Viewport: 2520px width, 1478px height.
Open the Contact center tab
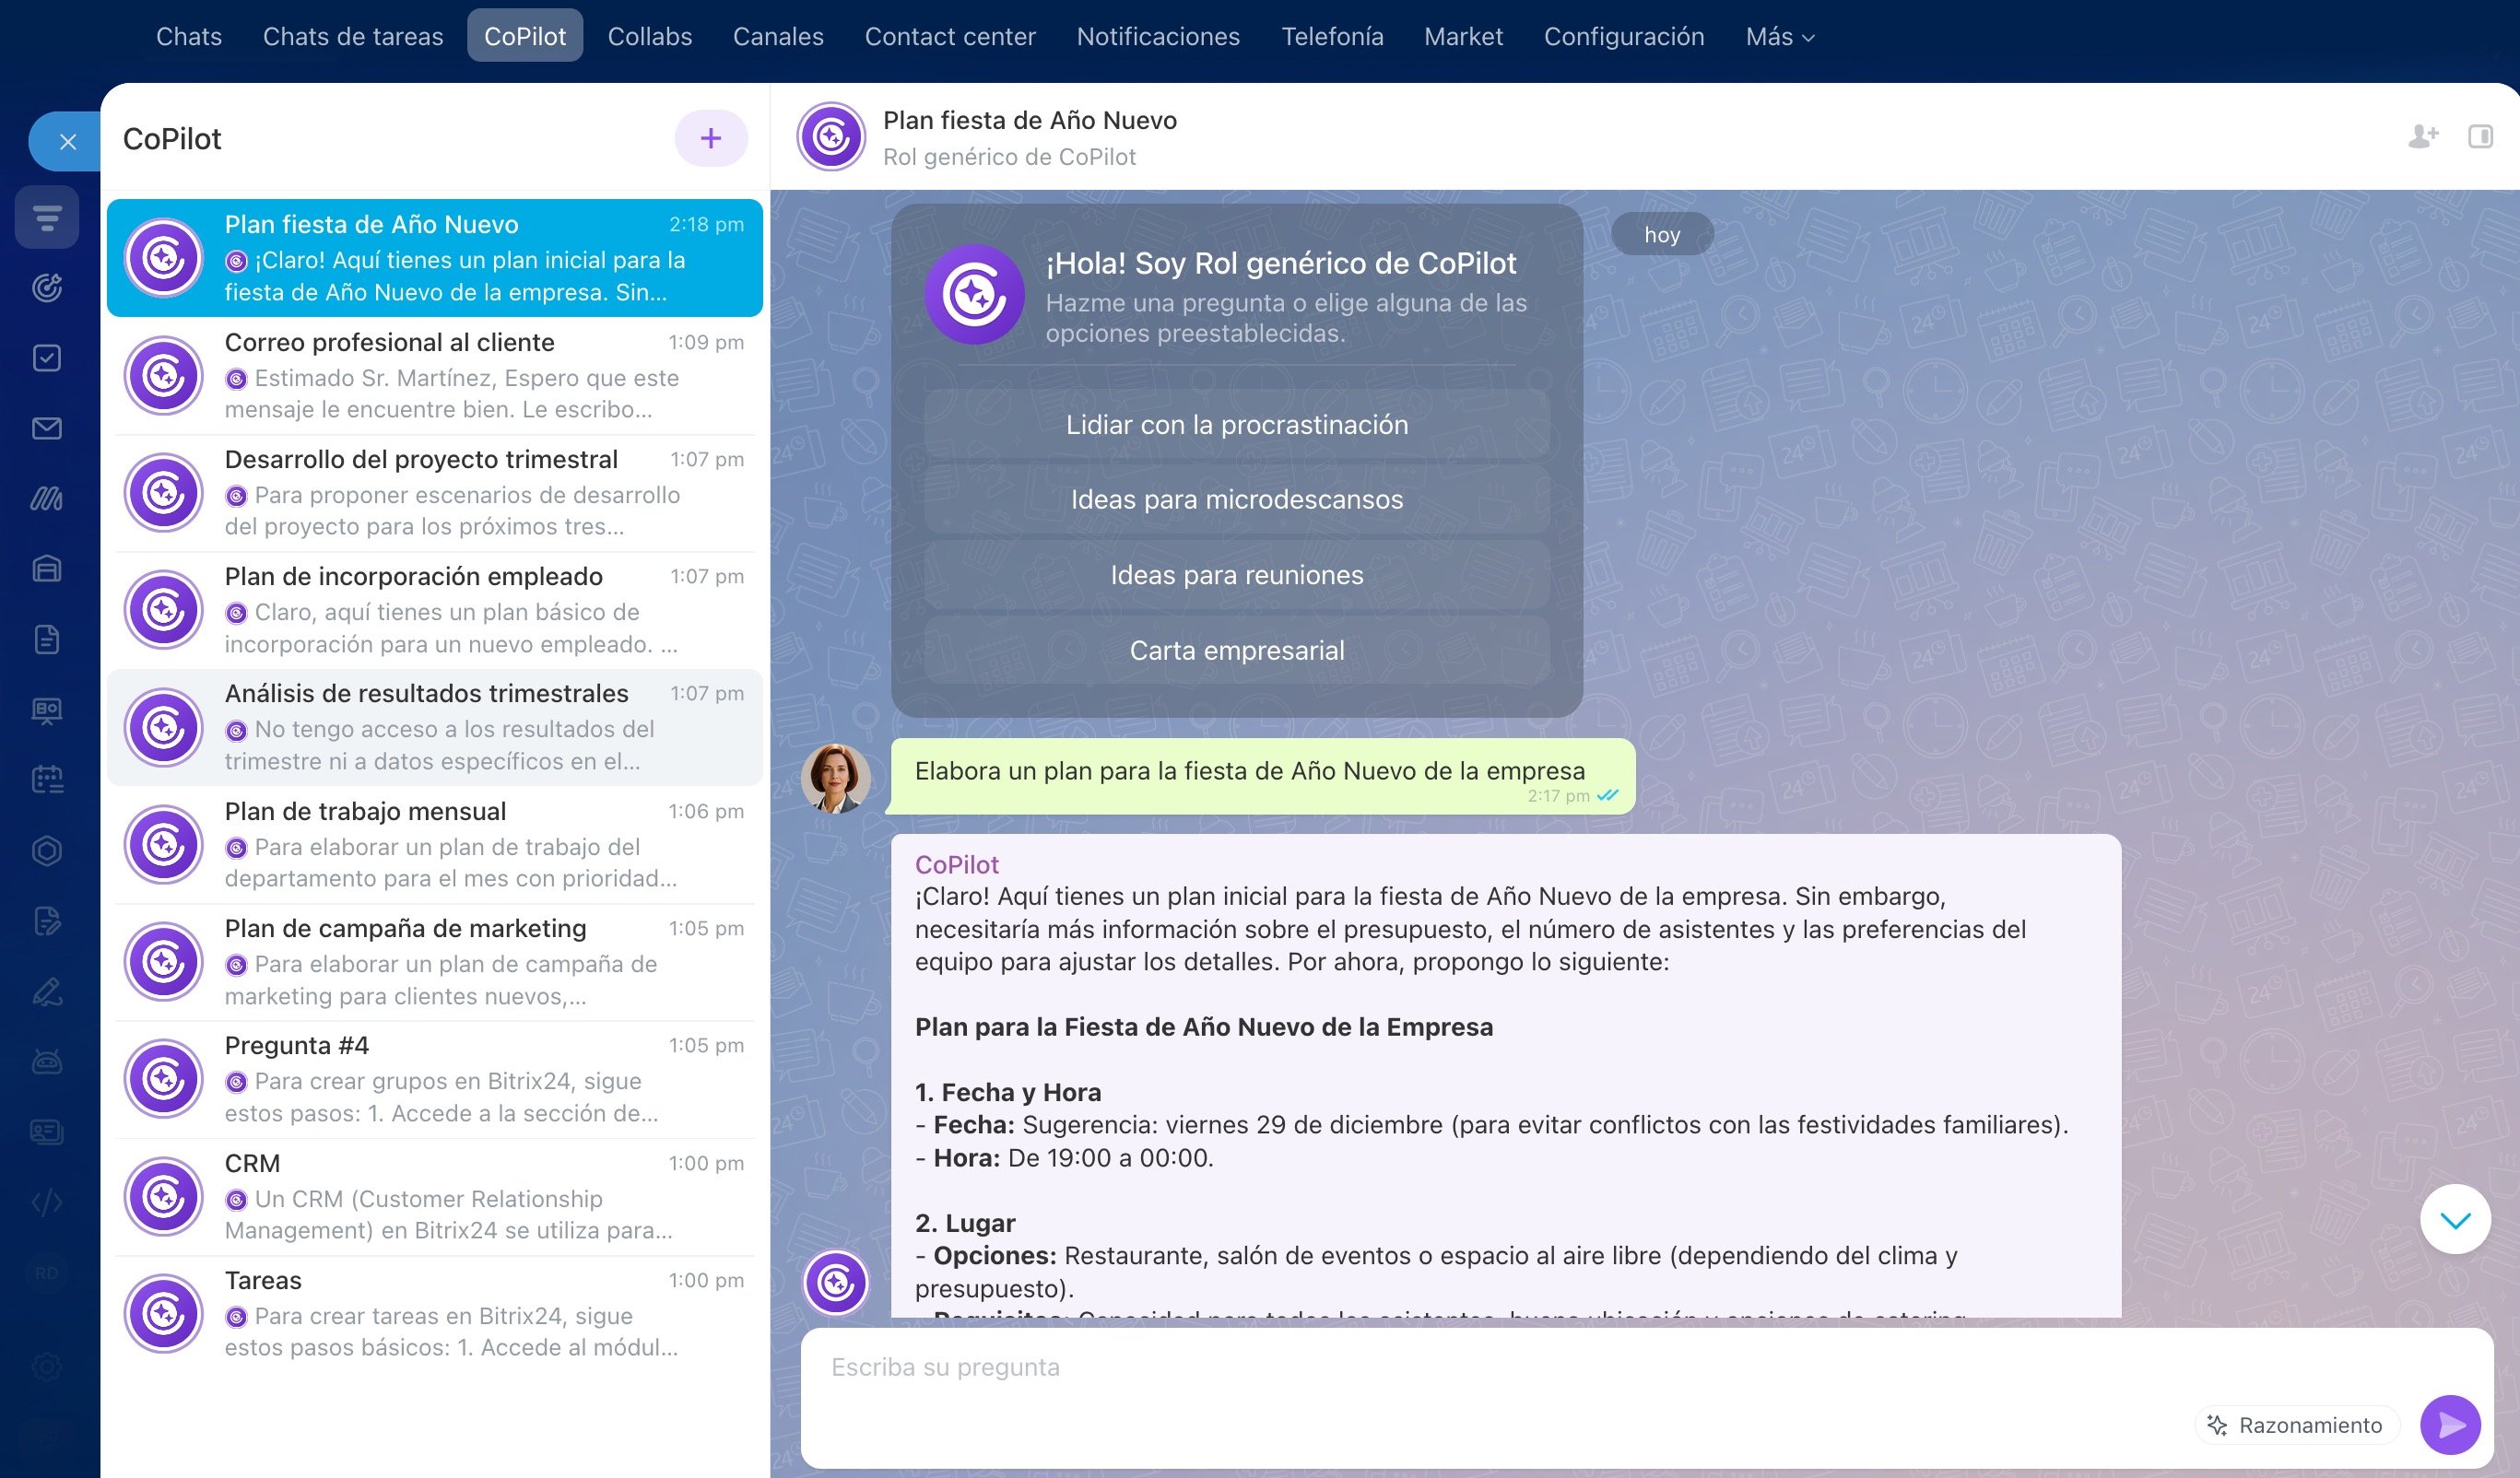coord(949,37)
